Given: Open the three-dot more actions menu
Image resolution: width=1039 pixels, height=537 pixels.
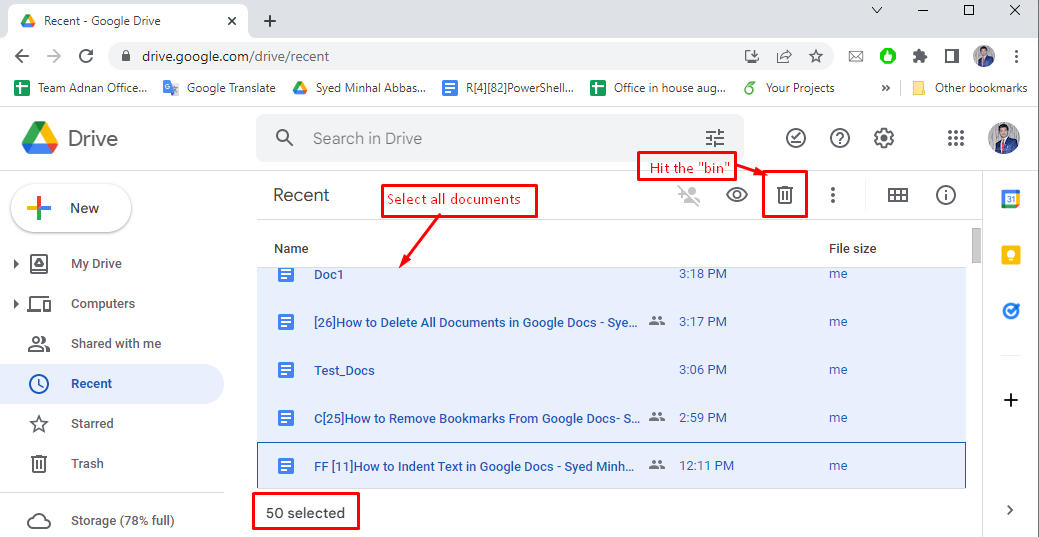Looking at the screenshot, I should (833, 195).
